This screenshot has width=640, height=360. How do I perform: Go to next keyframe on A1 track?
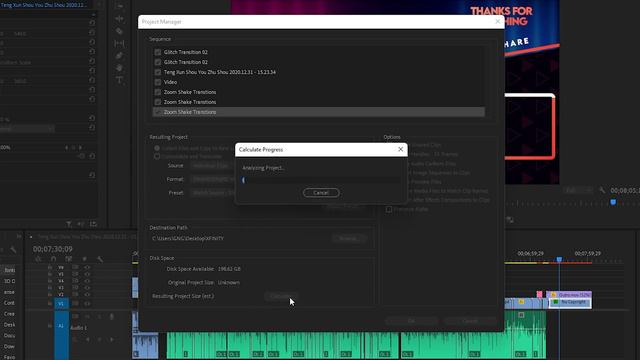(x=111, y=339)
